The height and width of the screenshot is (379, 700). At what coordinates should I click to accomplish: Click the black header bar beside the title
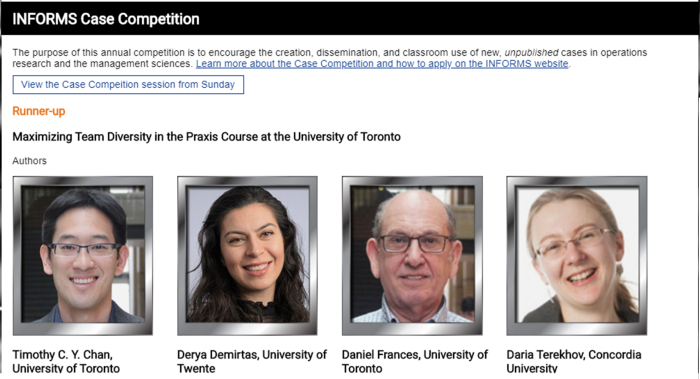click(446, 19)
